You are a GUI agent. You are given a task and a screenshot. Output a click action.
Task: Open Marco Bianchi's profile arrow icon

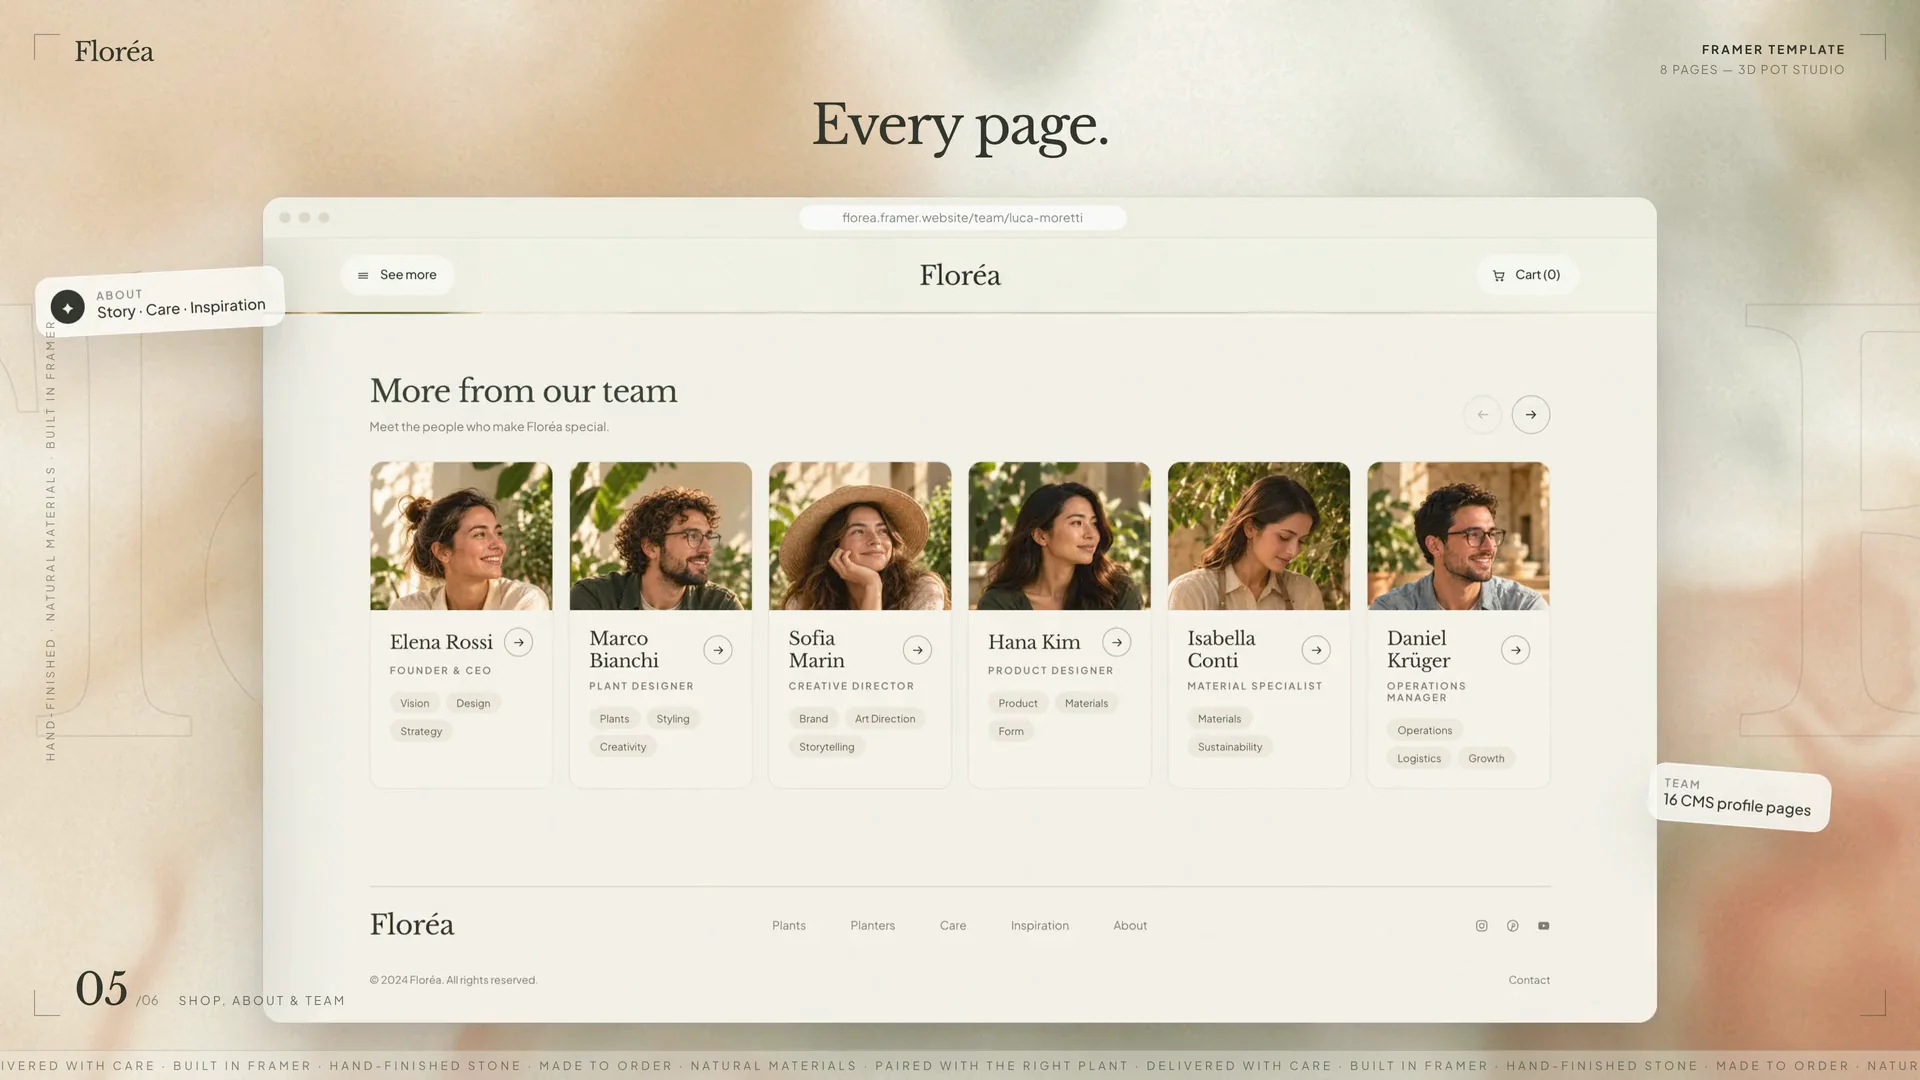coord(718,650)
